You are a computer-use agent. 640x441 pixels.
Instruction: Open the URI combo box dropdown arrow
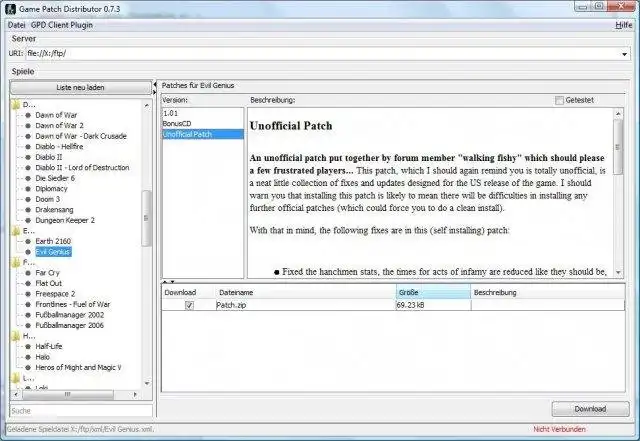pyautogui.click(x=624, y=54)
